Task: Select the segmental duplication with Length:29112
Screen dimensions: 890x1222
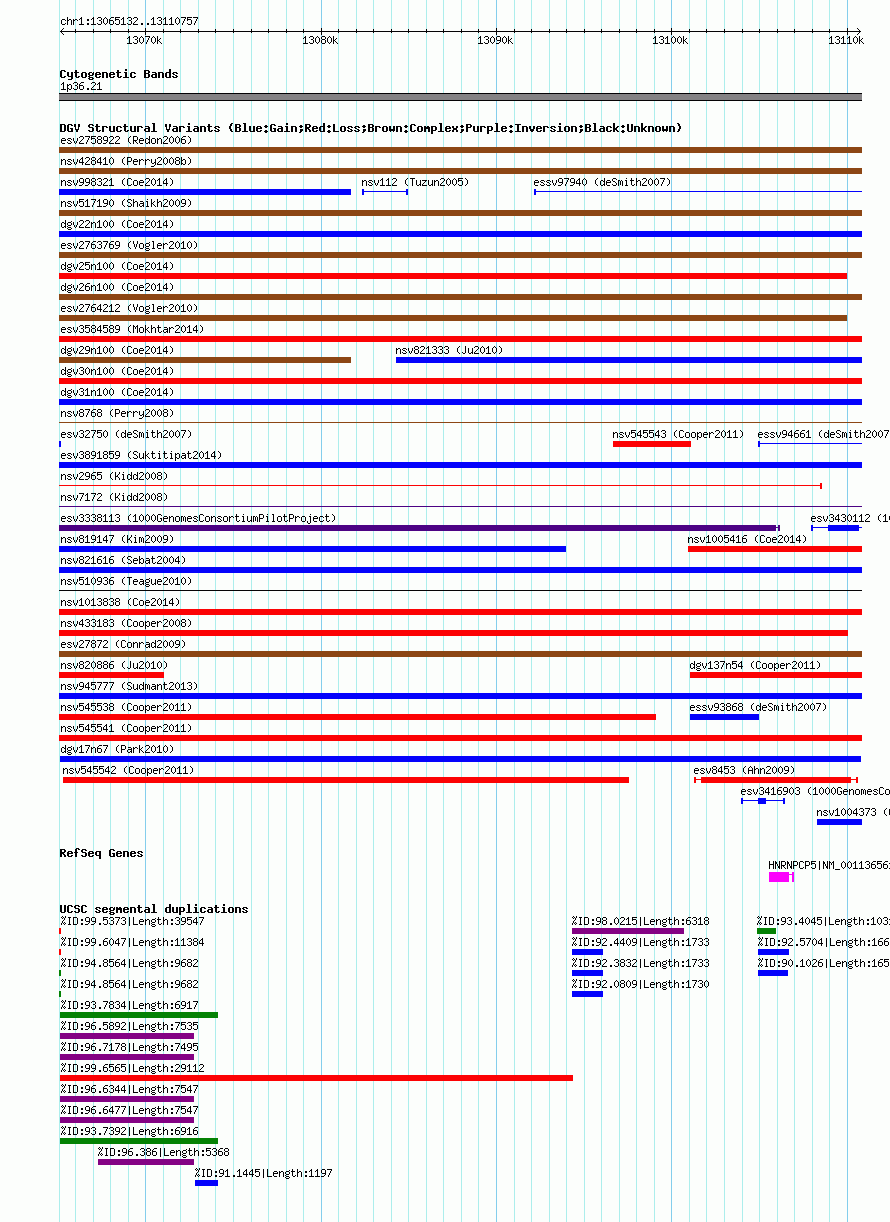Action: (316, 1078)
